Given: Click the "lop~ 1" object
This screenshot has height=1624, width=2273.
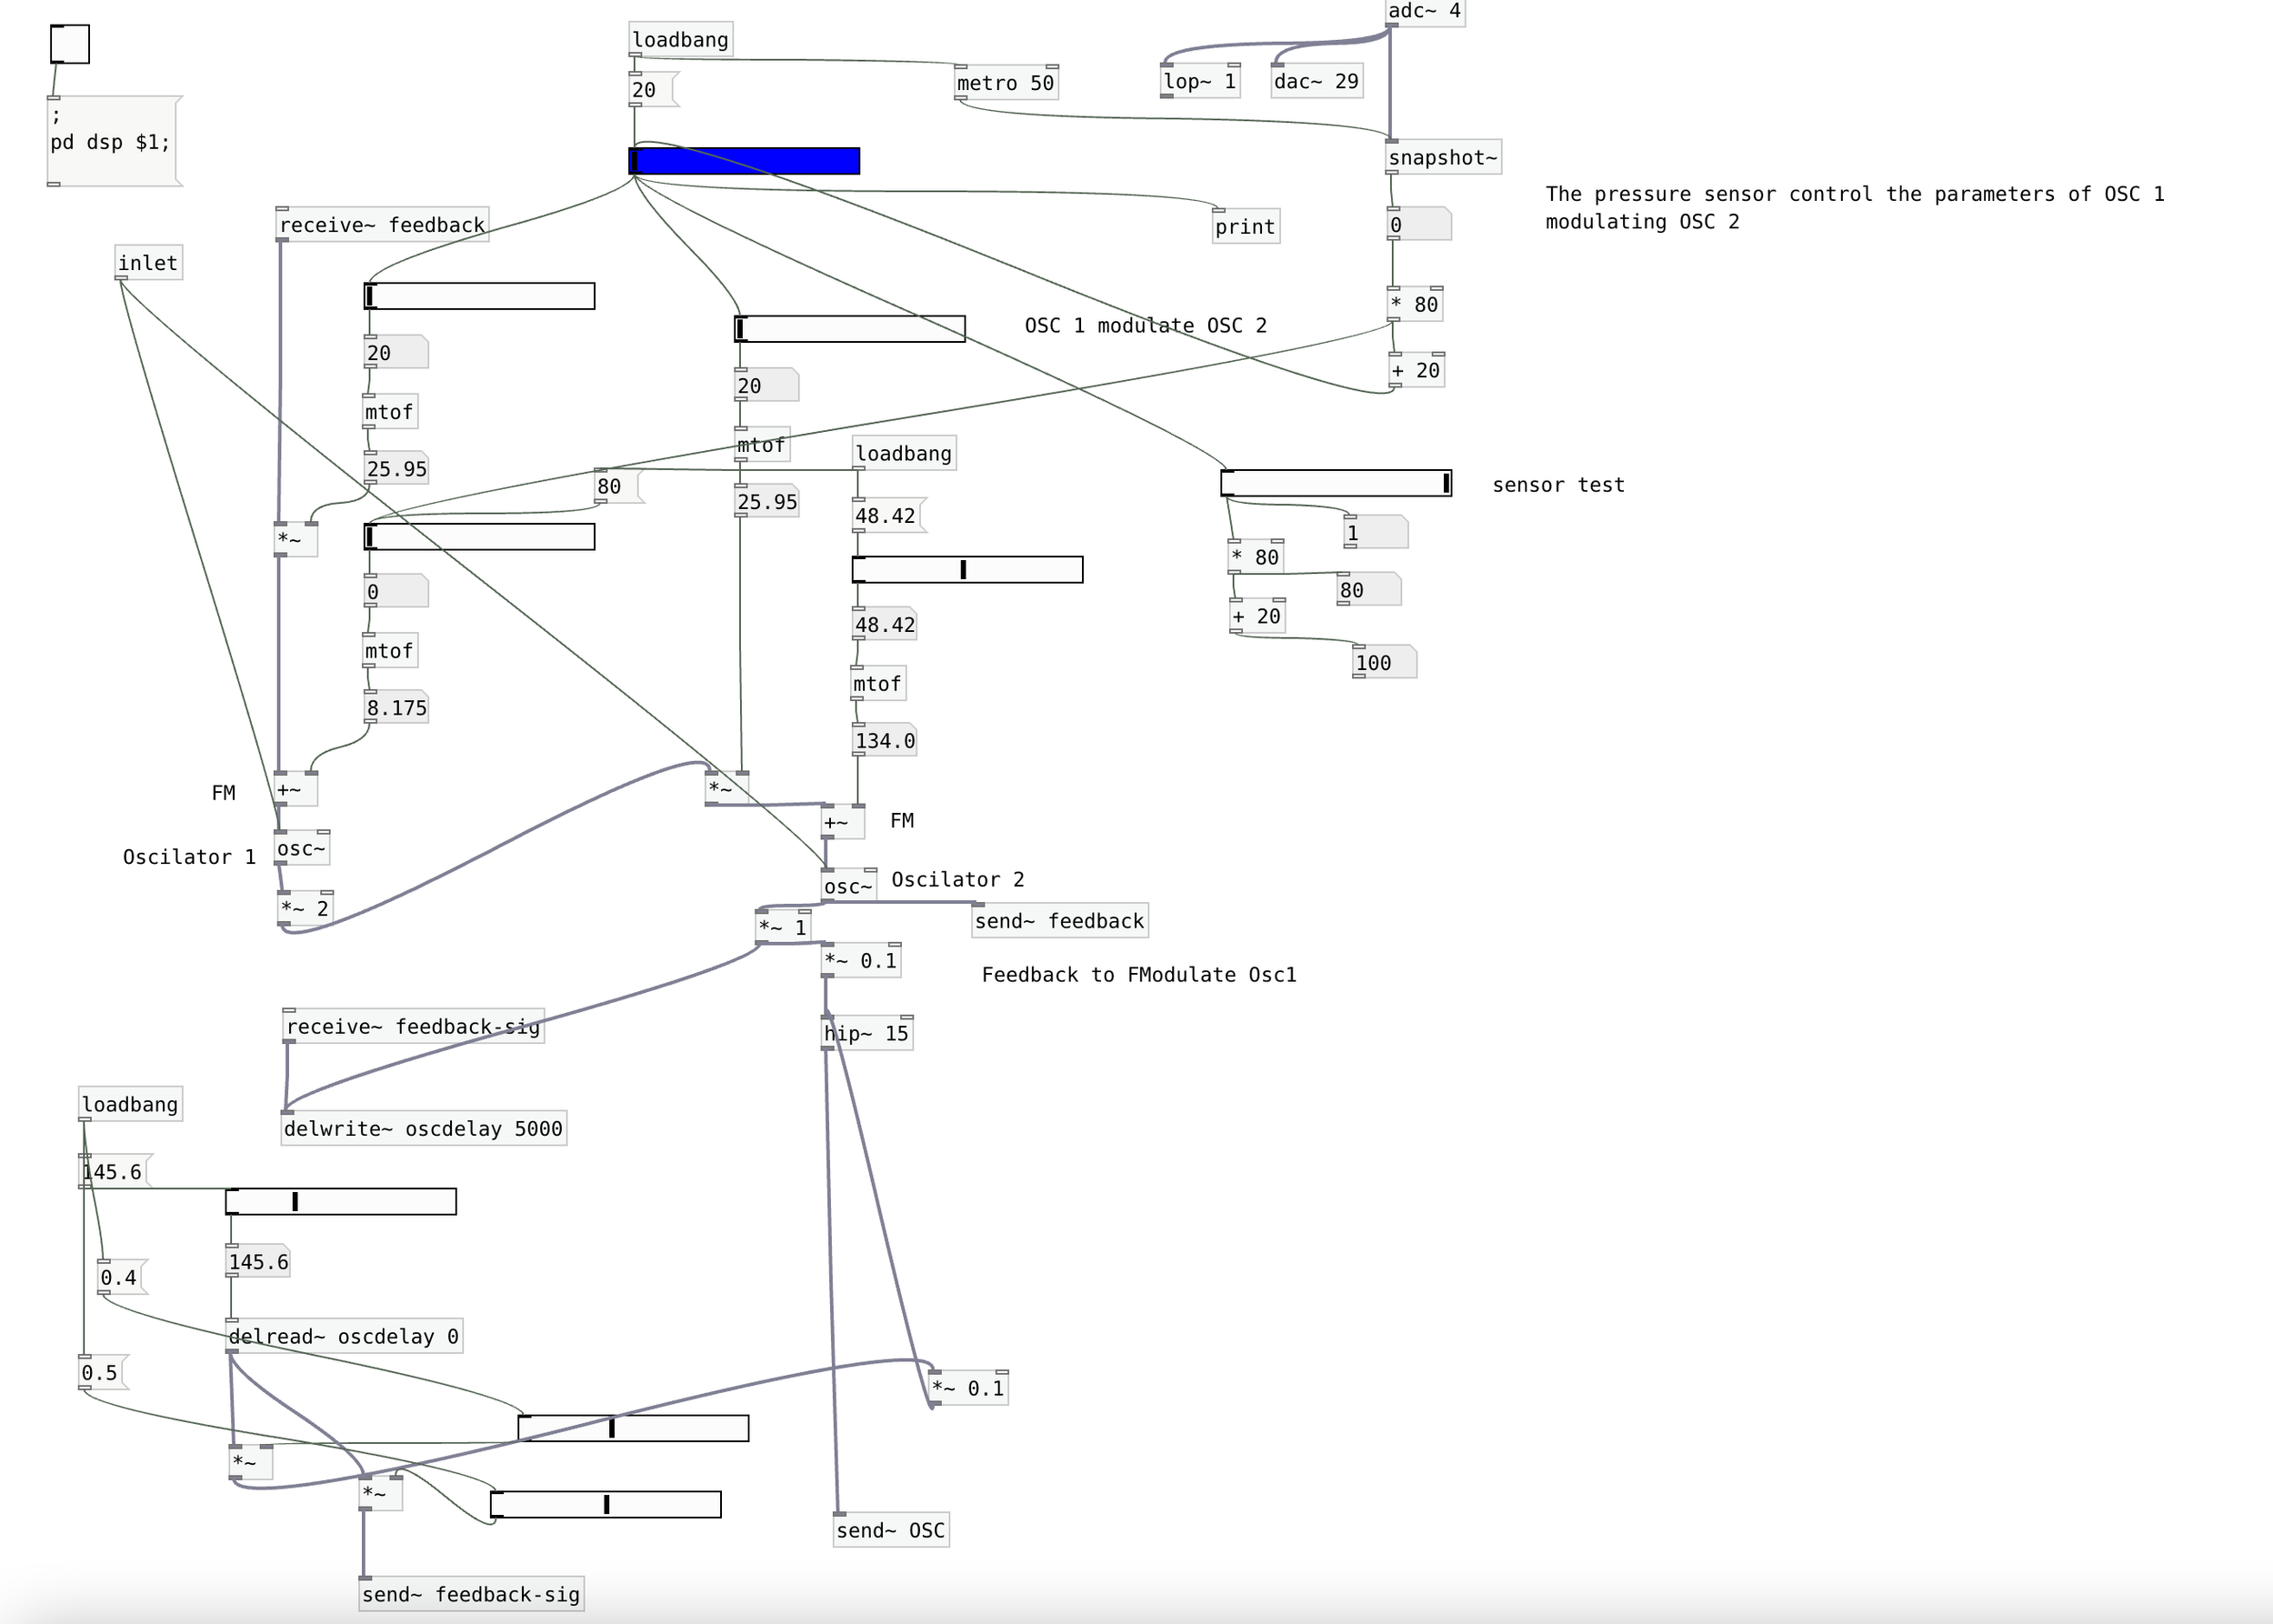Looking at the screenshot, I should [1199, 81].
